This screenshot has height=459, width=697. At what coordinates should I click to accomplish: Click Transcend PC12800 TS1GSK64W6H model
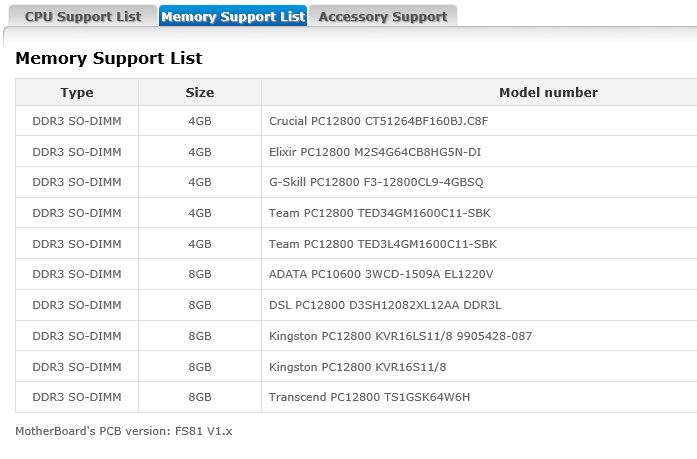369,397
